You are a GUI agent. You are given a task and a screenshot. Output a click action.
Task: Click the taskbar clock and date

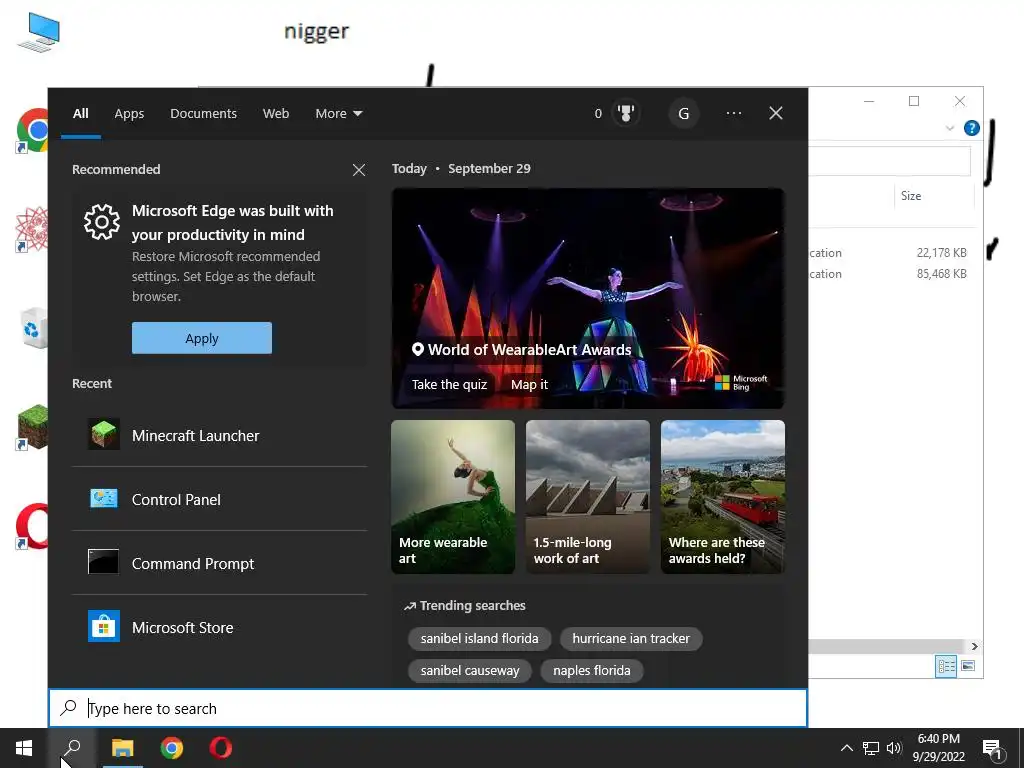(x=938, y=748)
